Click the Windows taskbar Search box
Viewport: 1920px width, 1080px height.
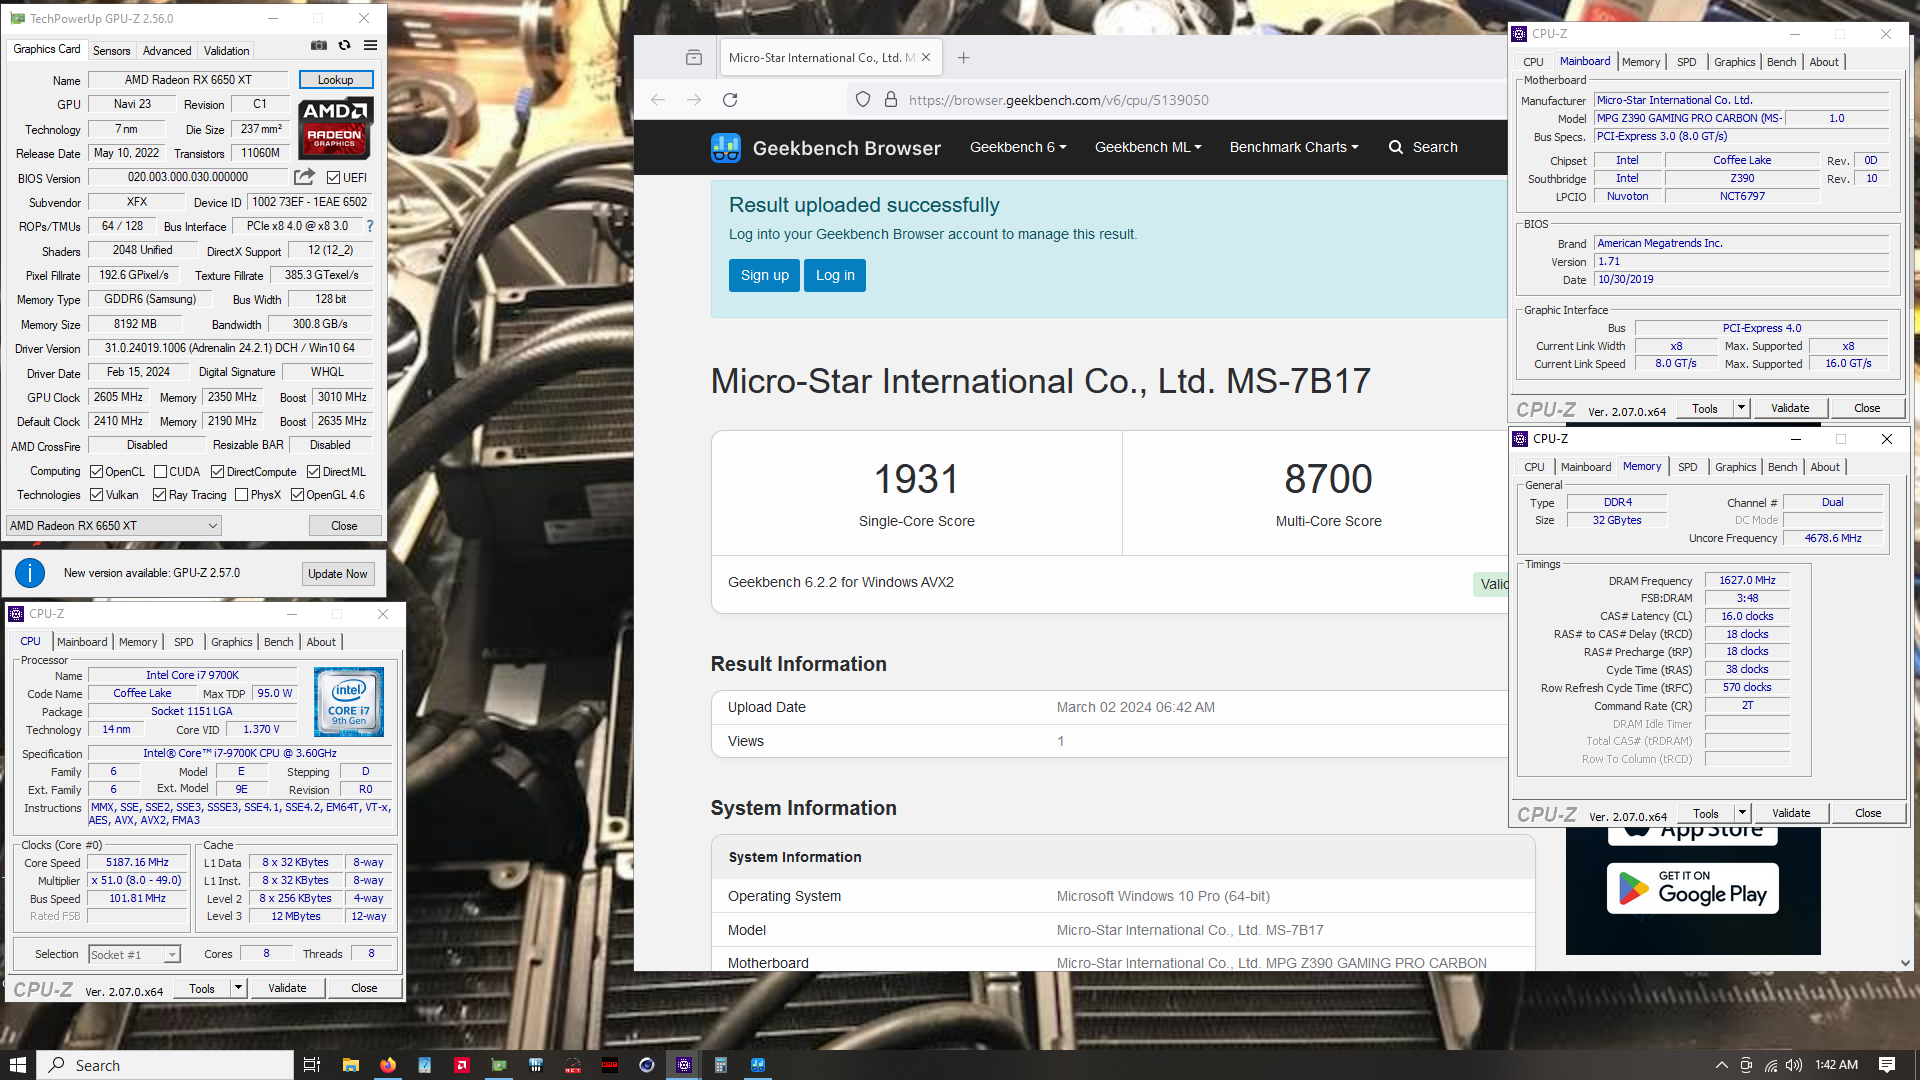pyautogui.click(x=166, y=1065)
